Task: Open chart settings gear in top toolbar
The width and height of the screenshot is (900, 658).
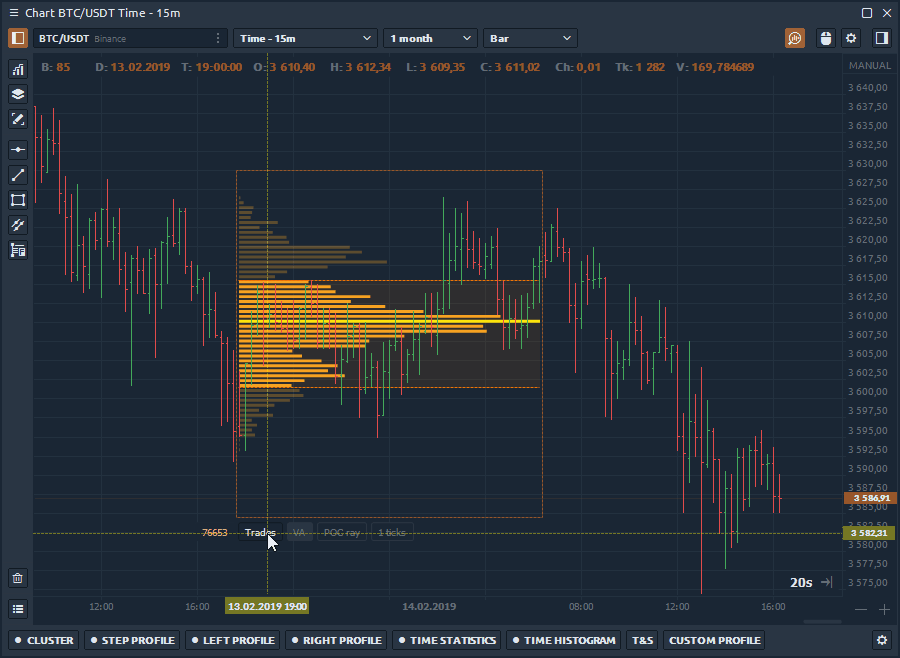Action: [x=851, y=38]
